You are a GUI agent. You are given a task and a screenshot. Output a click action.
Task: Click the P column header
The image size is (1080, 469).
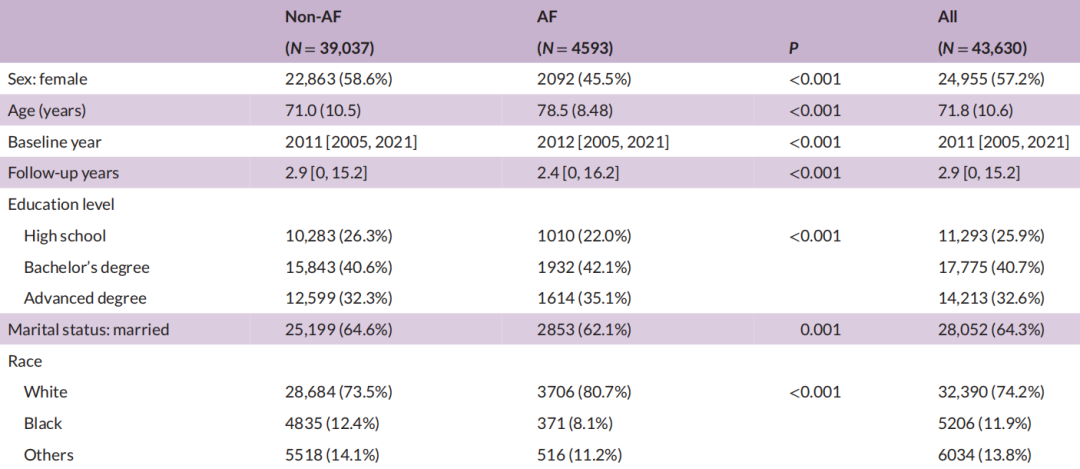click(794, 48)
